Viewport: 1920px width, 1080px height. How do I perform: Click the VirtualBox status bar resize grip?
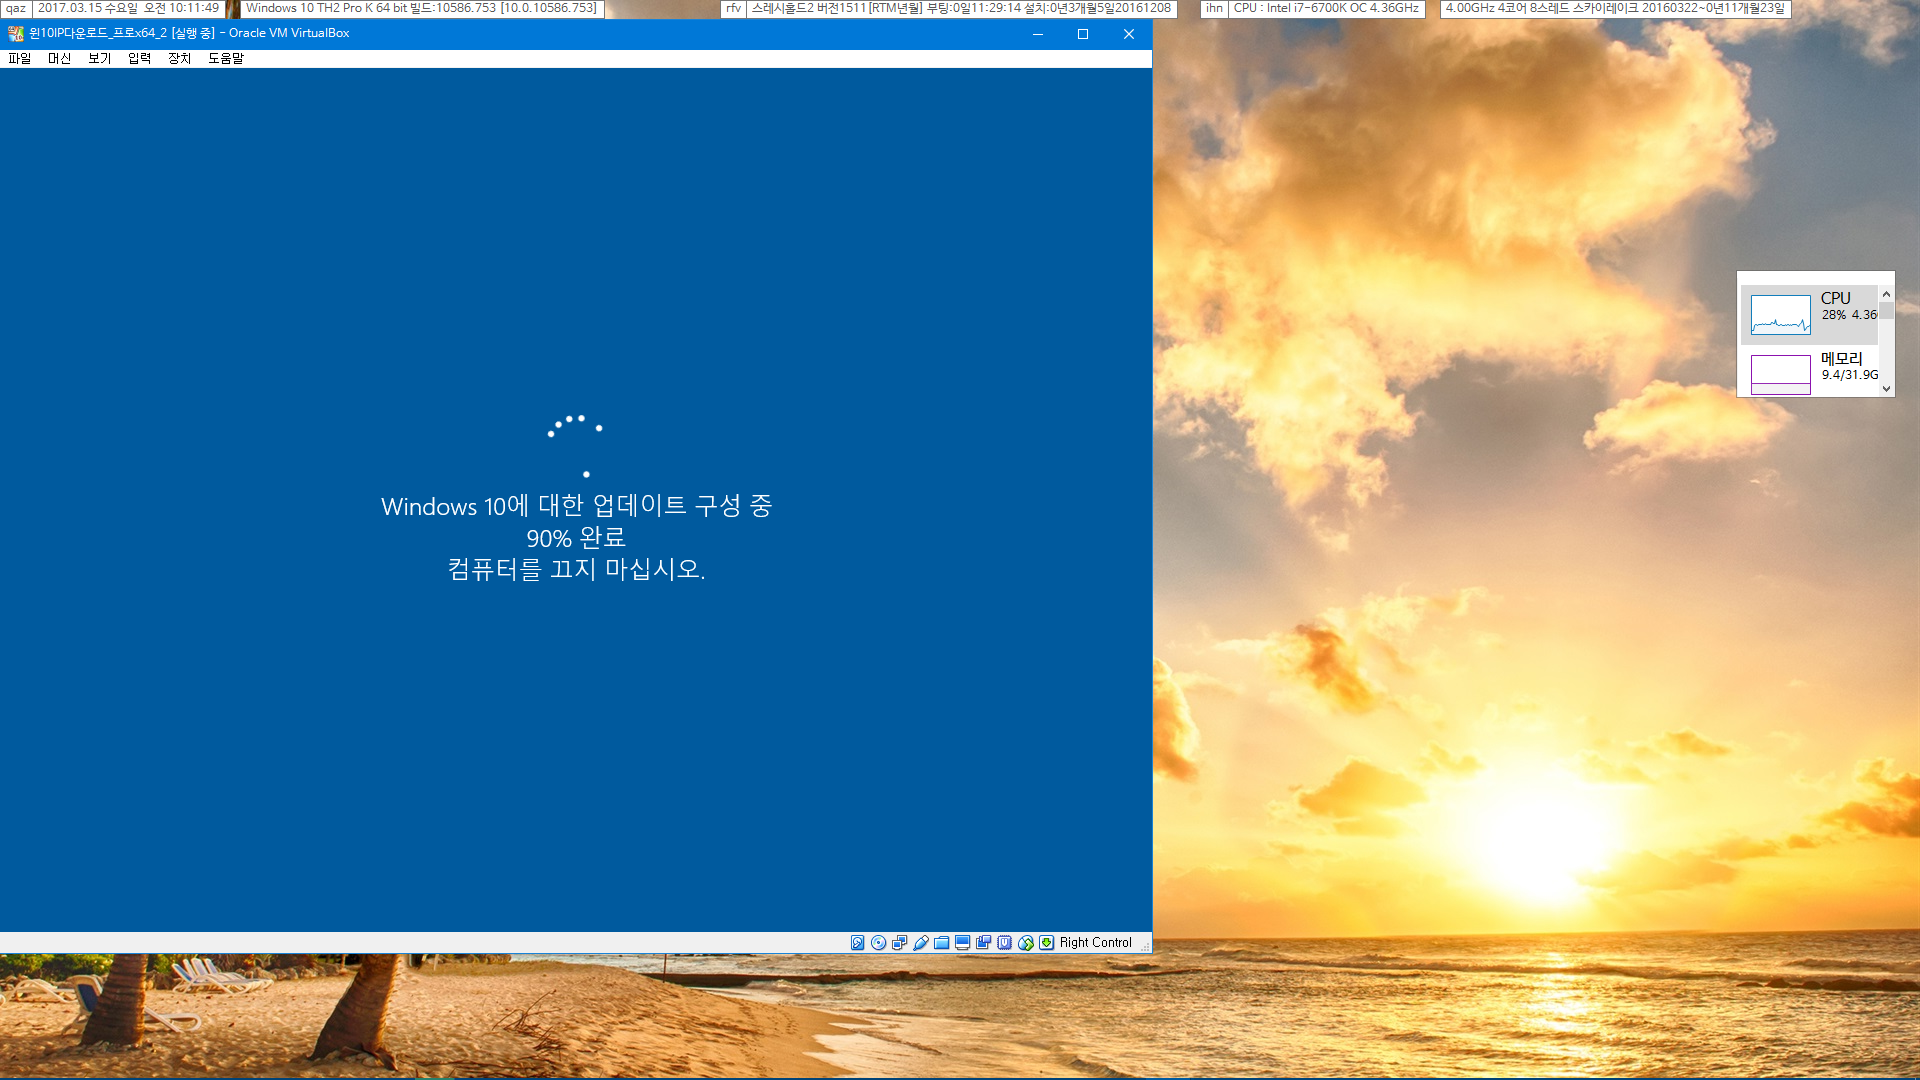1145,946
